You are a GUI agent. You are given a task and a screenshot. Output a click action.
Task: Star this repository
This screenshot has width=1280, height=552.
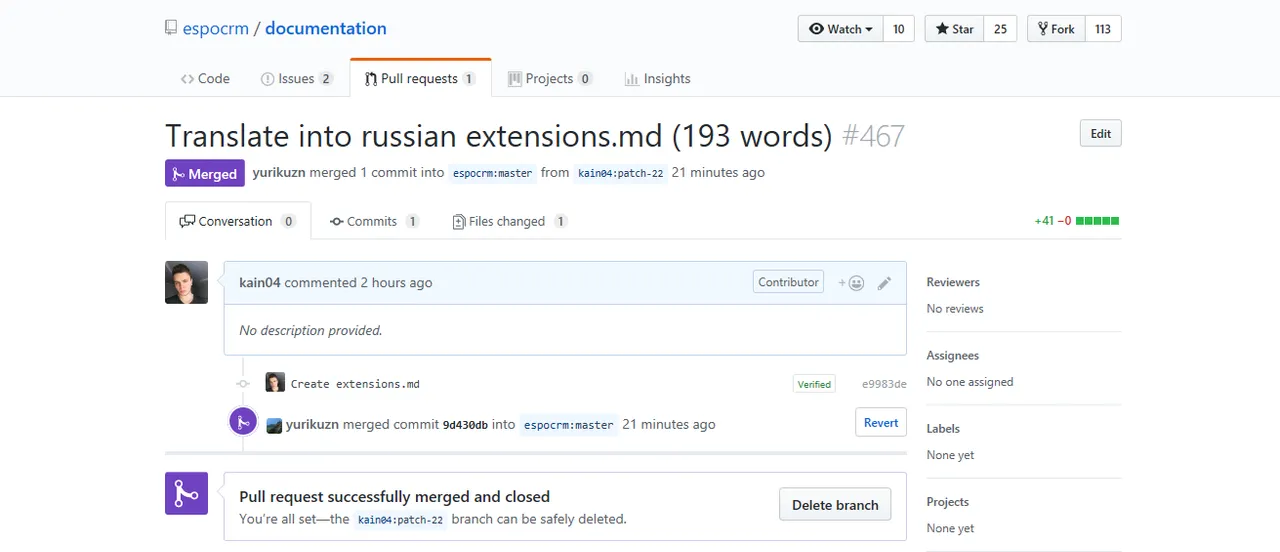(954, 29)
